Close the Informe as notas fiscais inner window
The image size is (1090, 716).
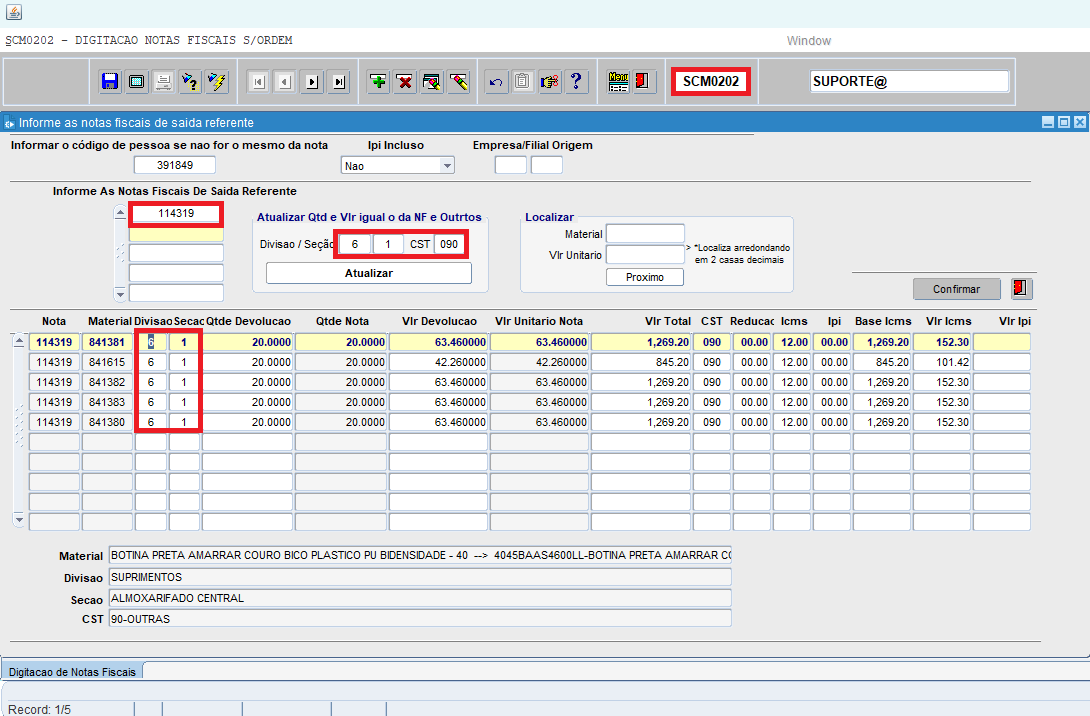1080,122
